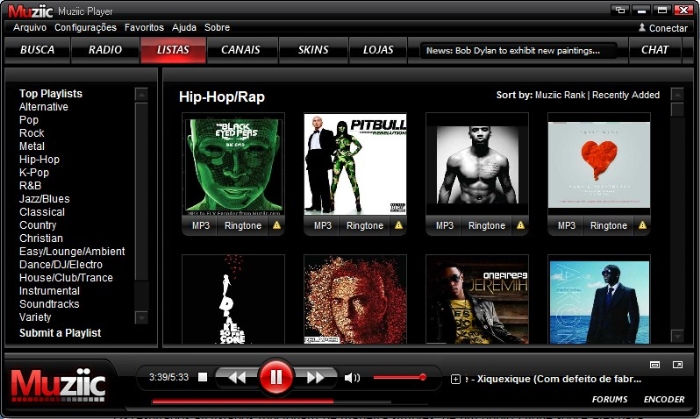Skip to the previous track

tap(237, 377)
